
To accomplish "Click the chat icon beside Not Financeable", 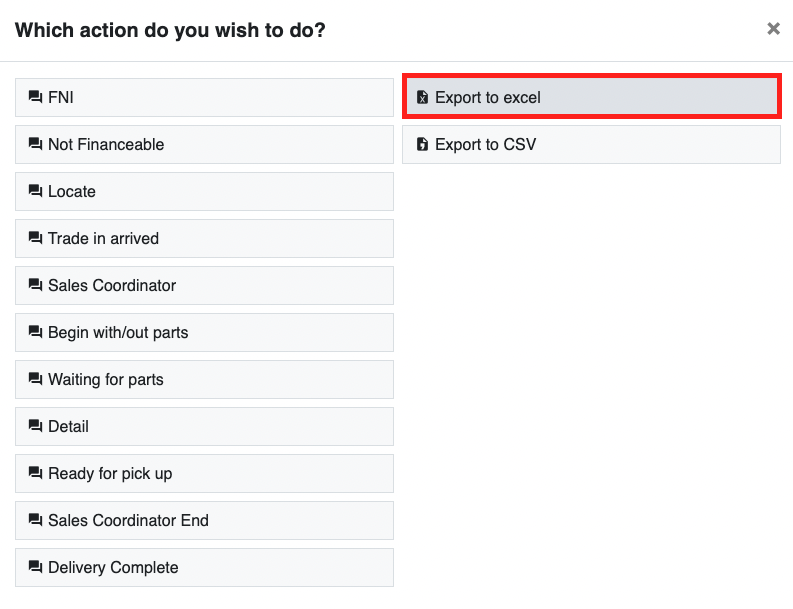I will coord(35,144).
